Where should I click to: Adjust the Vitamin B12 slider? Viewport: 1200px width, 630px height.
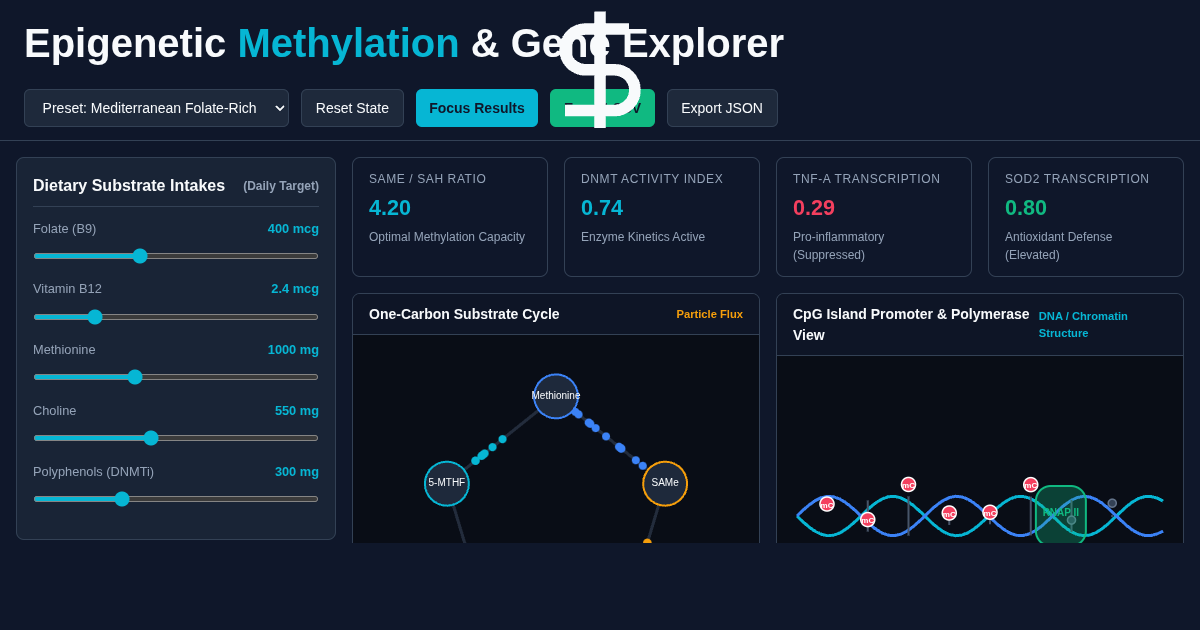pyautogui.click(x=176, y=317)
